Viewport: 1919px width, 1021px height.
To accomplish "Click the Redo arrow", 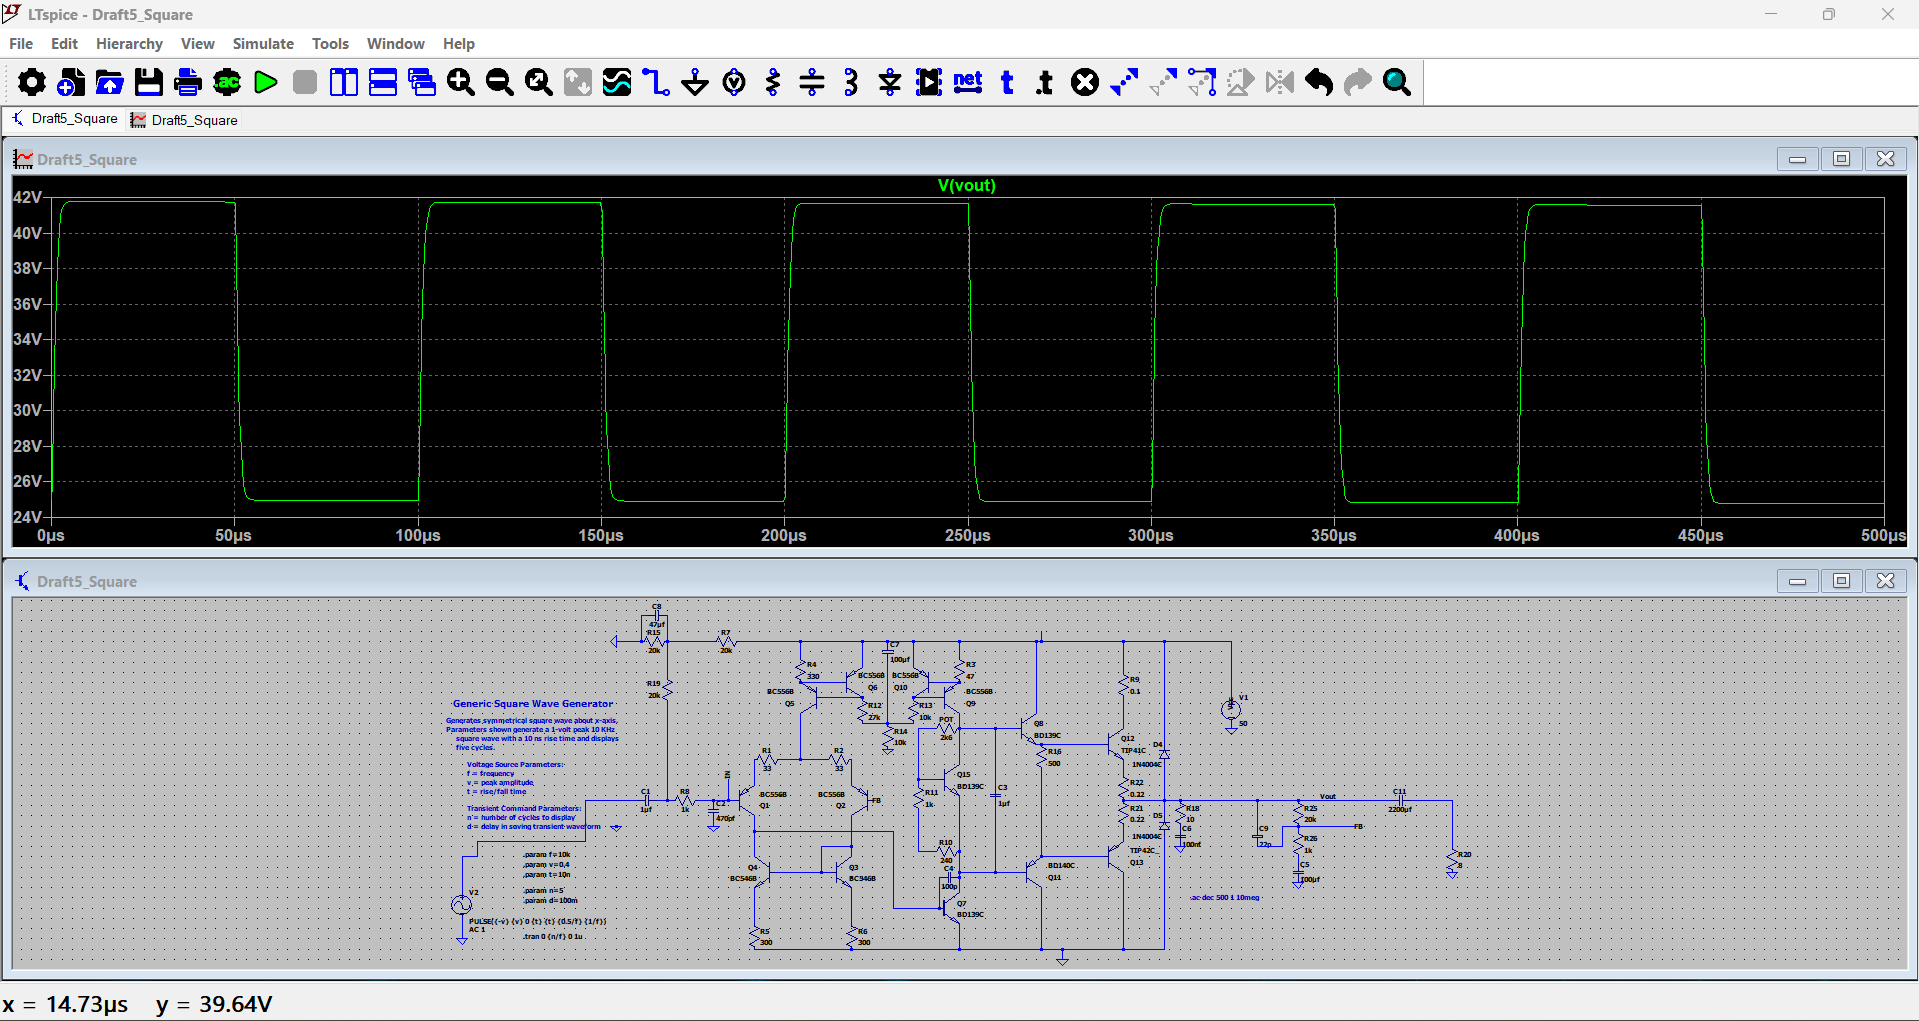I will 1358,82.
